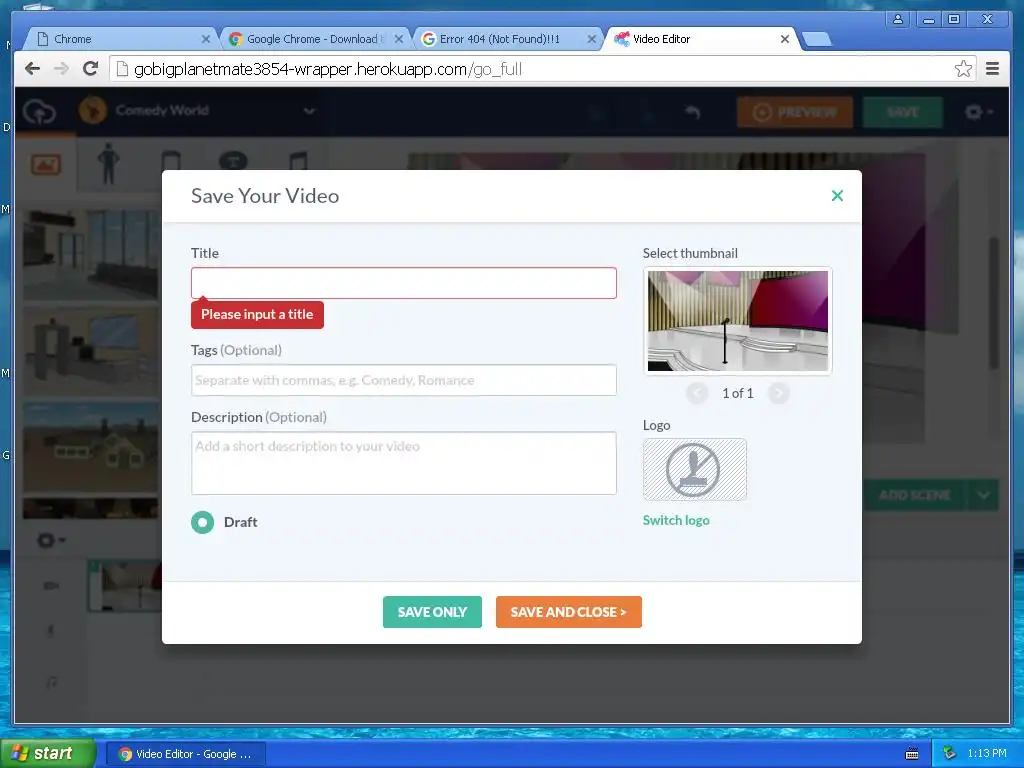The width and height of the screenshot is (1024, 768).
Task: Close the Google Chrome - Download tab
Action: pyautogui.click(x=398, y=39)
